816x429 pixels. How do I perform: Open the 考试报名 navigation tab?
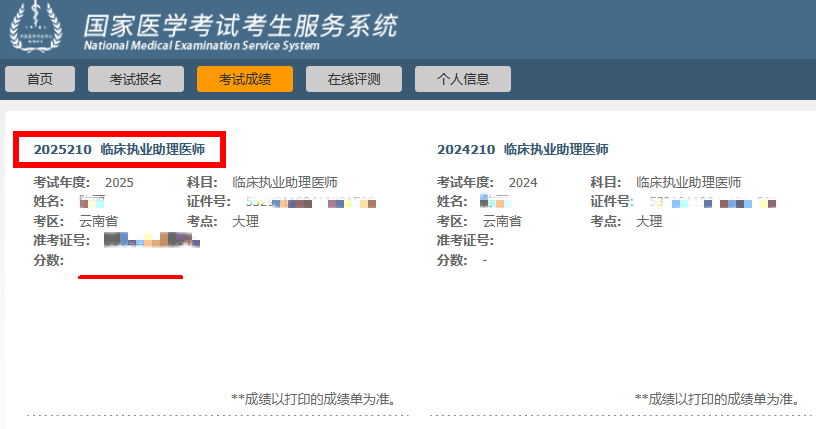point(135,80)
